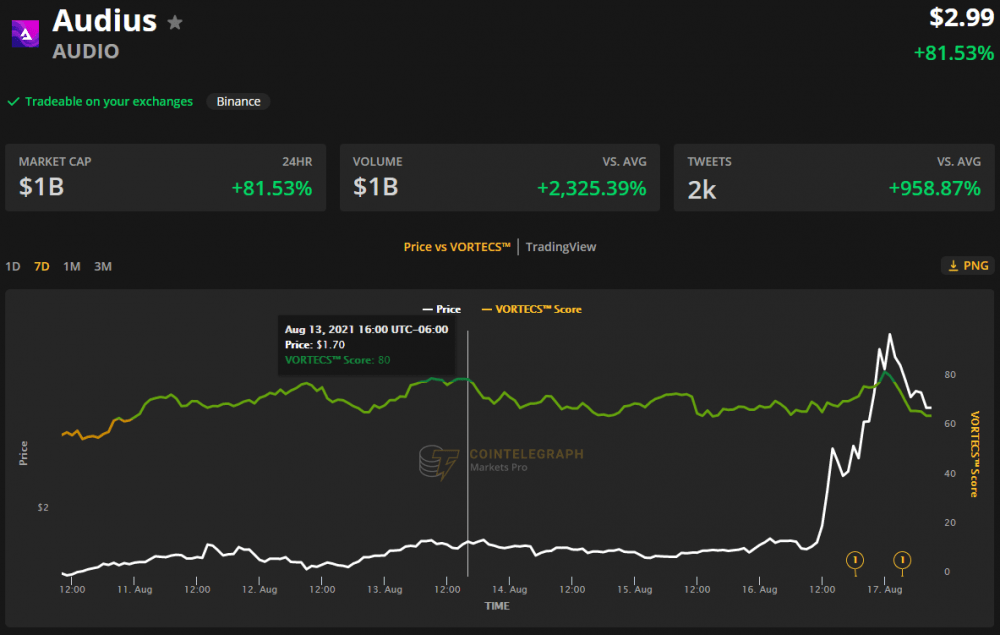Screen dimensions: 1000x635
Task: Click the Market Cap card
Action: click(x=166, y=177)
